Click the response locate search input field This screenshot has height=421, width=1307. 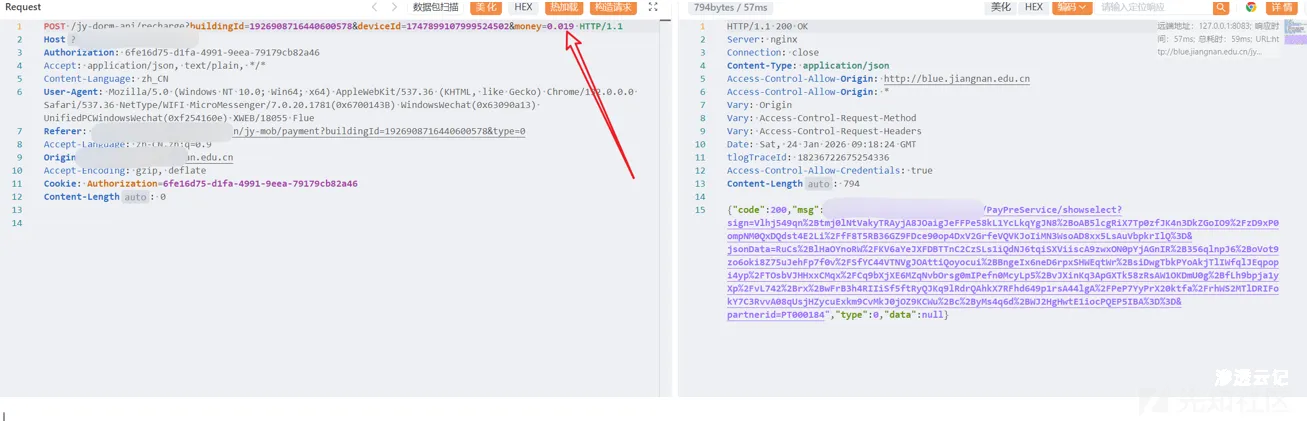pyautogui.click(x=1150, y=7)
